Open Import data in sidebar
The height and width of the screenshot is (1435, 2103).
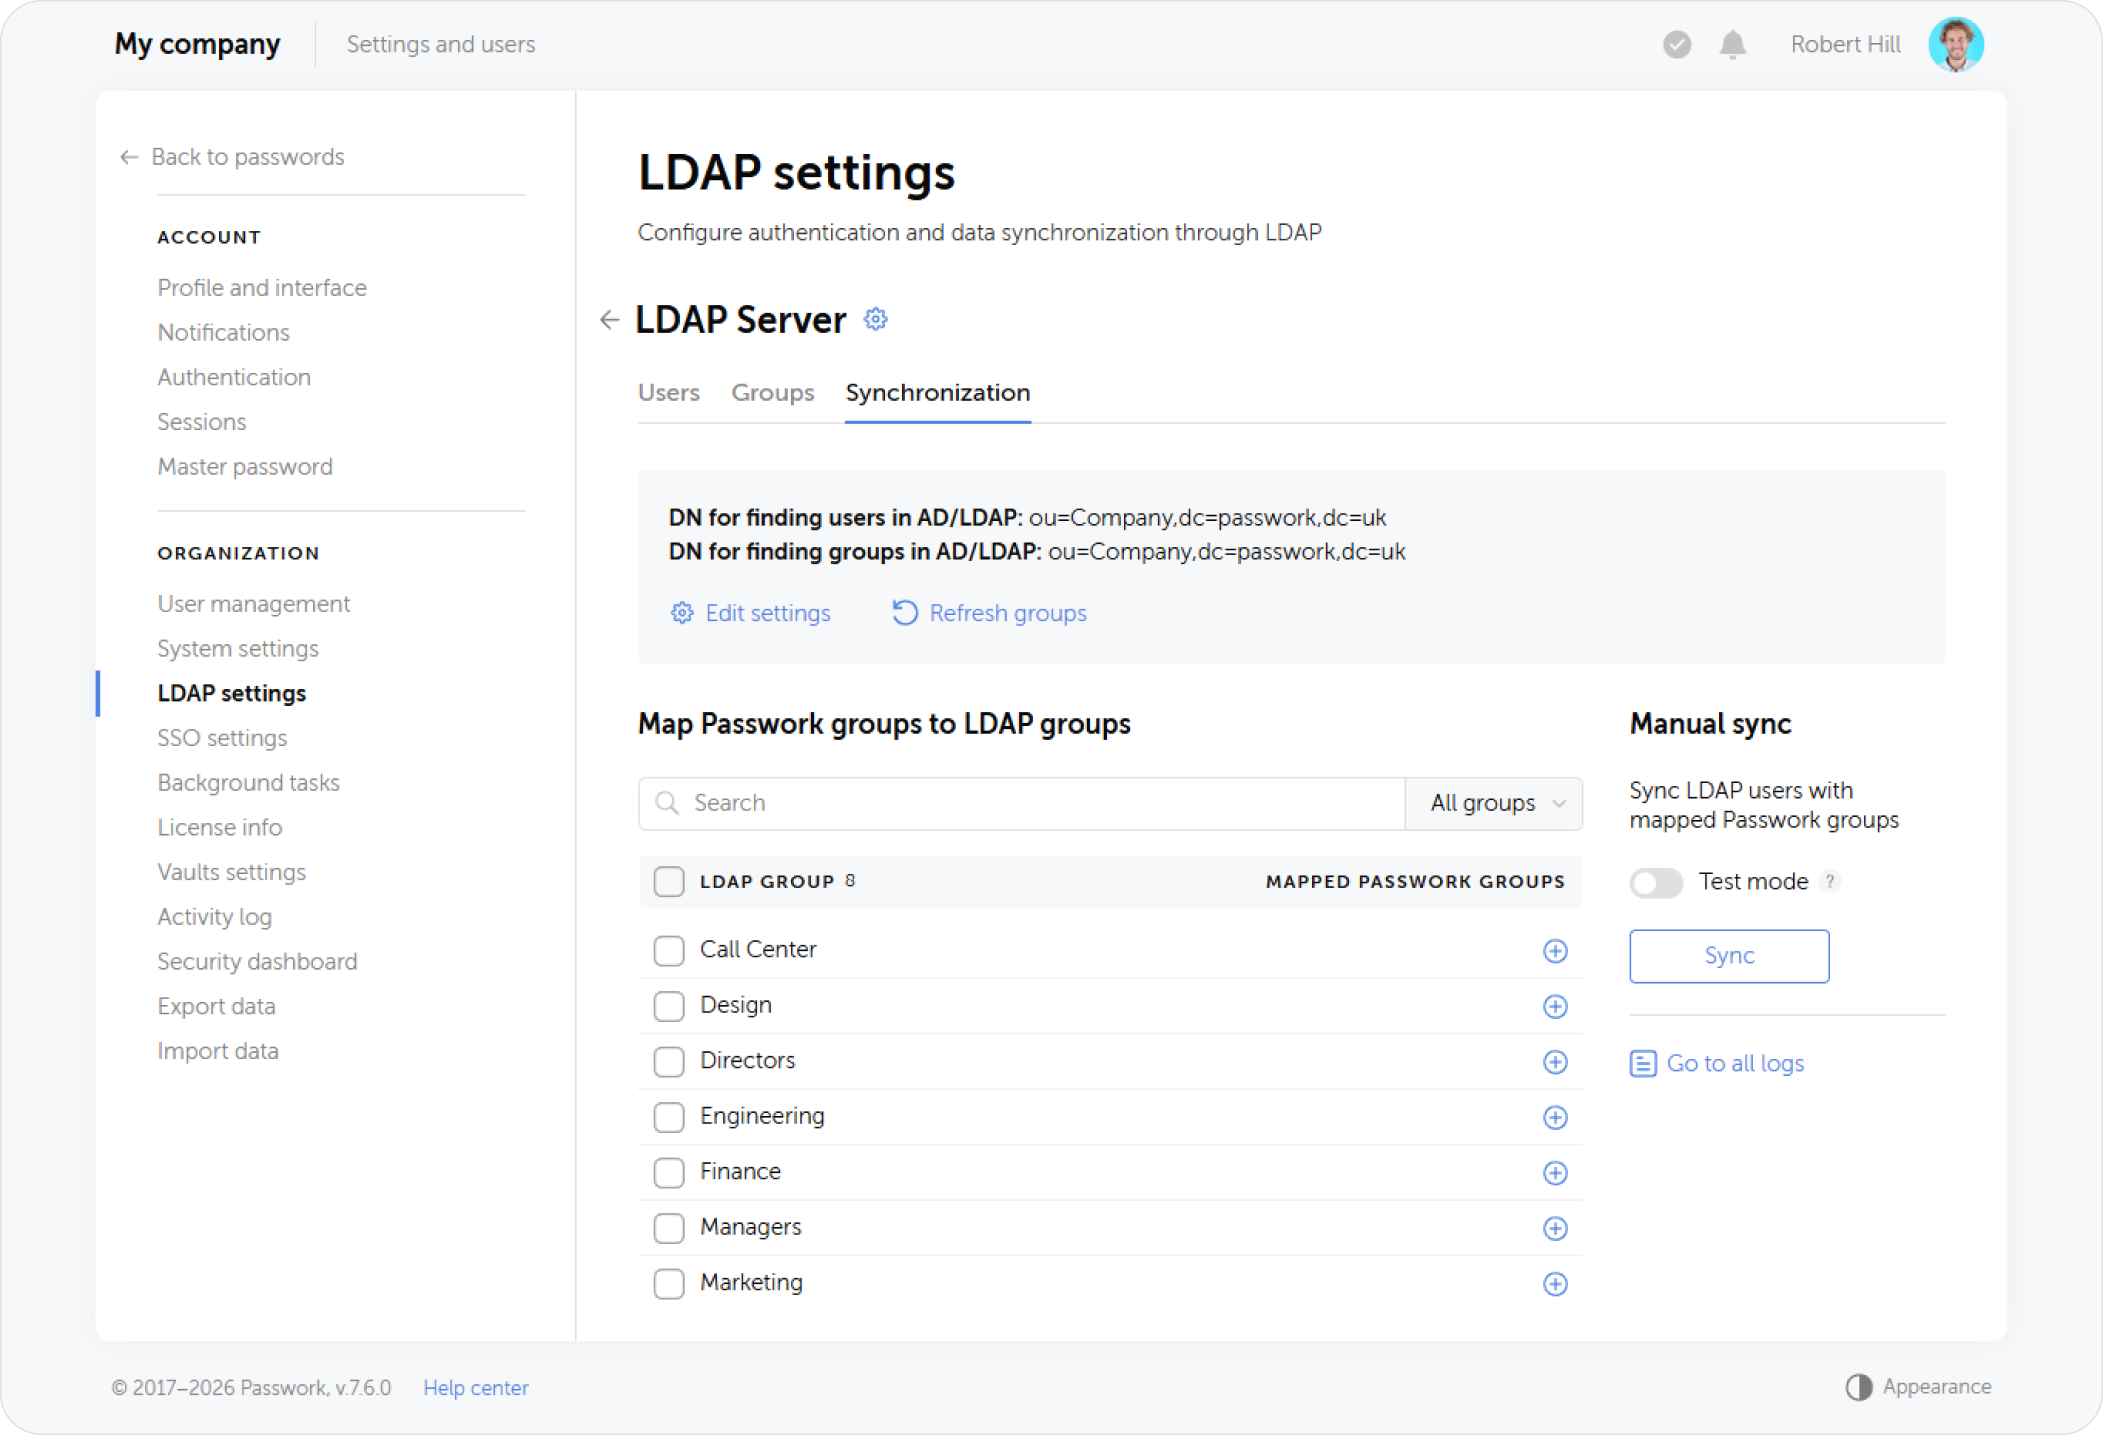coord(218,1051)
